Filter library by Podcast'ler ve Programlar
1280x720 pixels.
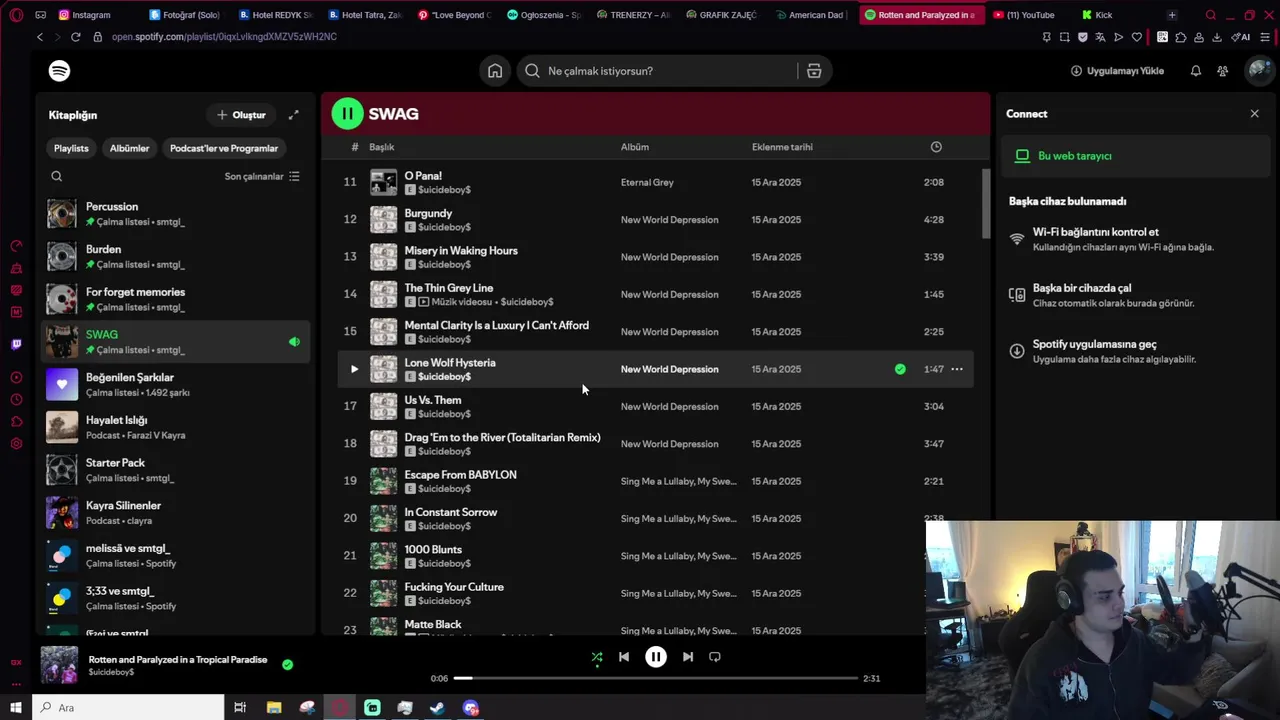(224, 148)
